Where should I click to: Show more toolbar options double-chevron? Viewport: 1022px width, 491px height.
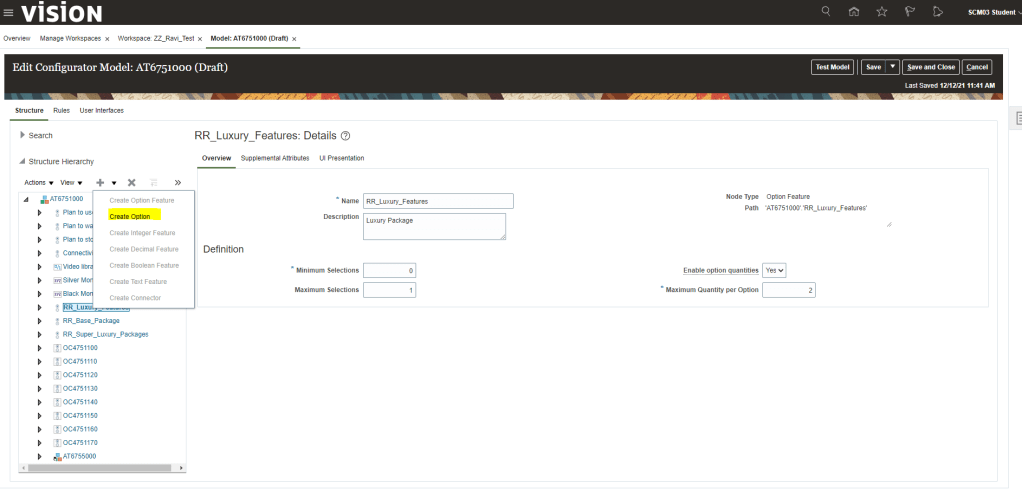click(178, 183)
